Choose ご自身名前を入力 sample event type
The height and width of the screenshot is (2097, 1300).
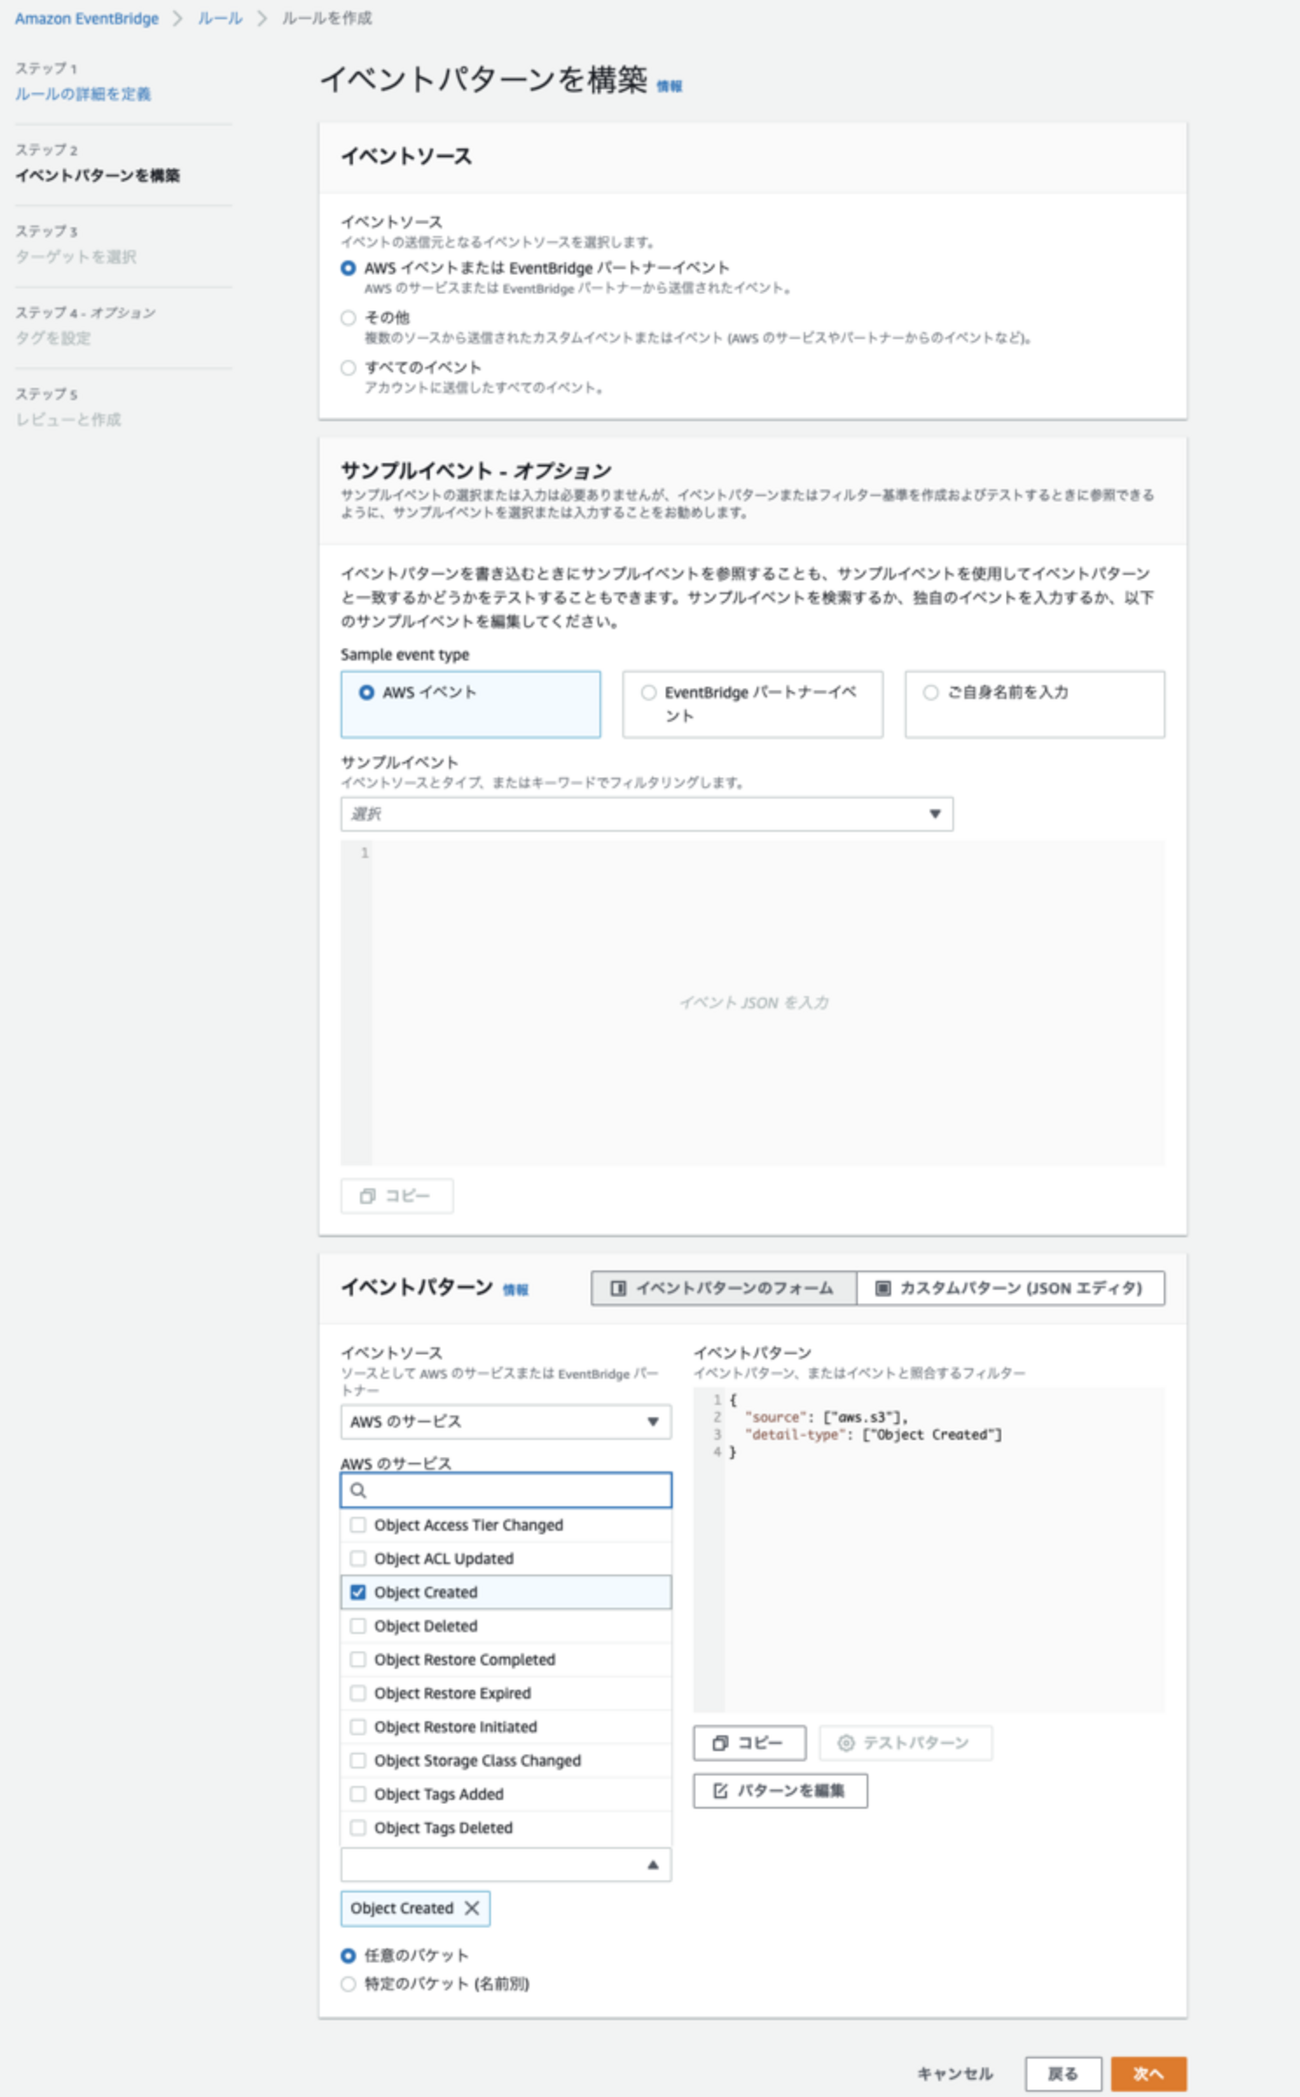pos(1035,704)
